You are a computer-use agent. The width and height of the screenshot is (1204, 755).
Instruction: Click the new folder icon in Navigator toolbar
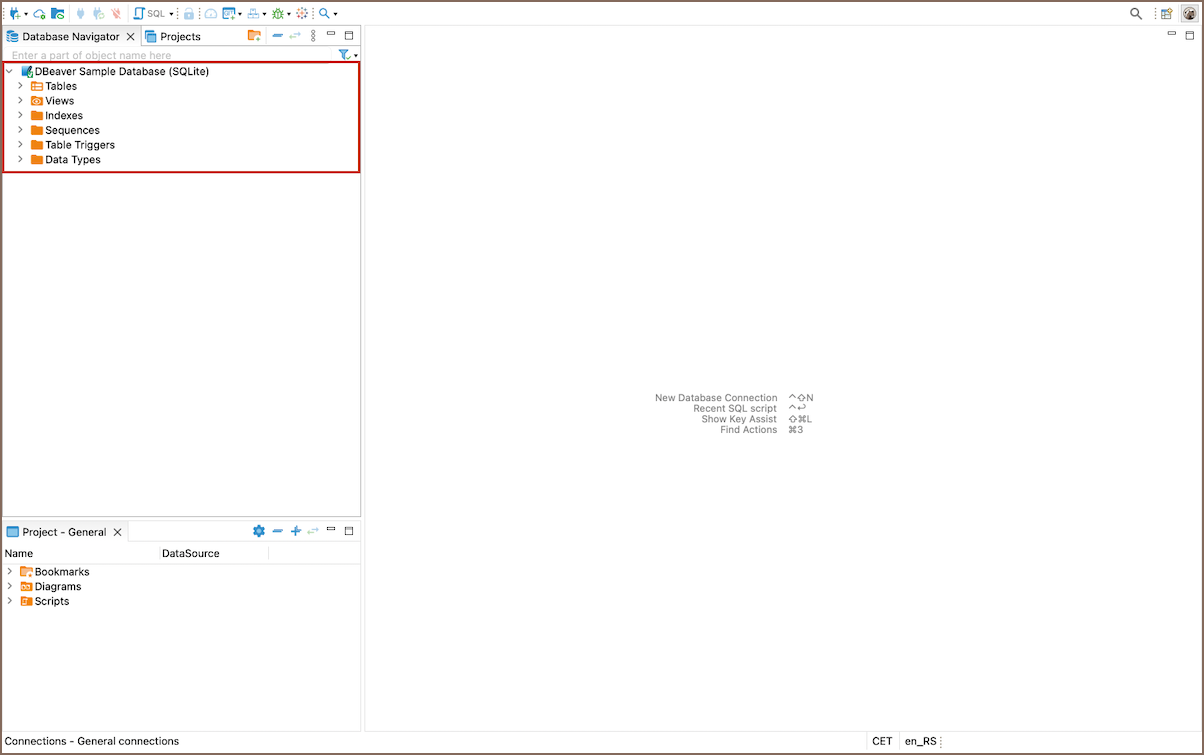tap(254, 36)
